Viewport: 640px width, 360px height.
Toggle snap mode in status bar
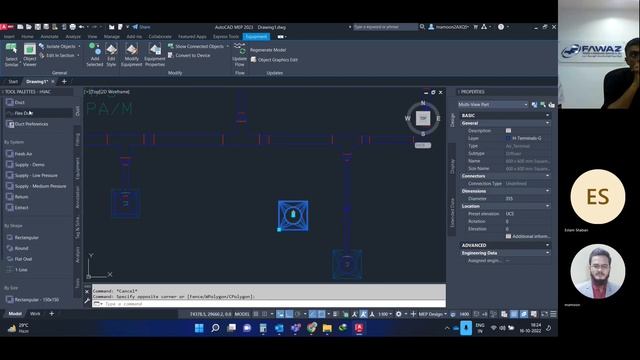point(264,314)
